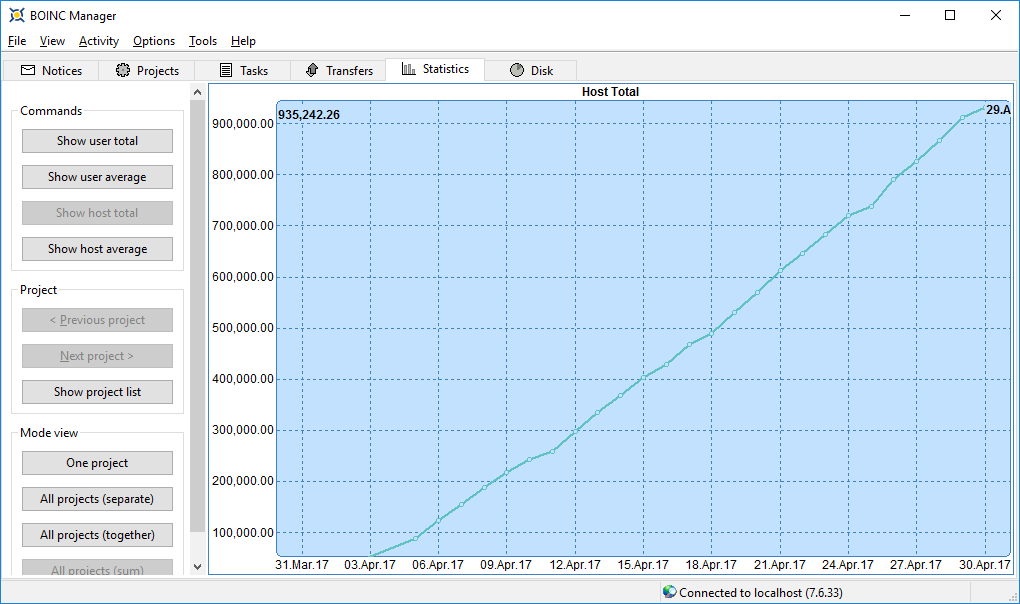This screenshot has width=1020, height=604.
Task: Select the Statistics tab label
Action: pos(446,68)
